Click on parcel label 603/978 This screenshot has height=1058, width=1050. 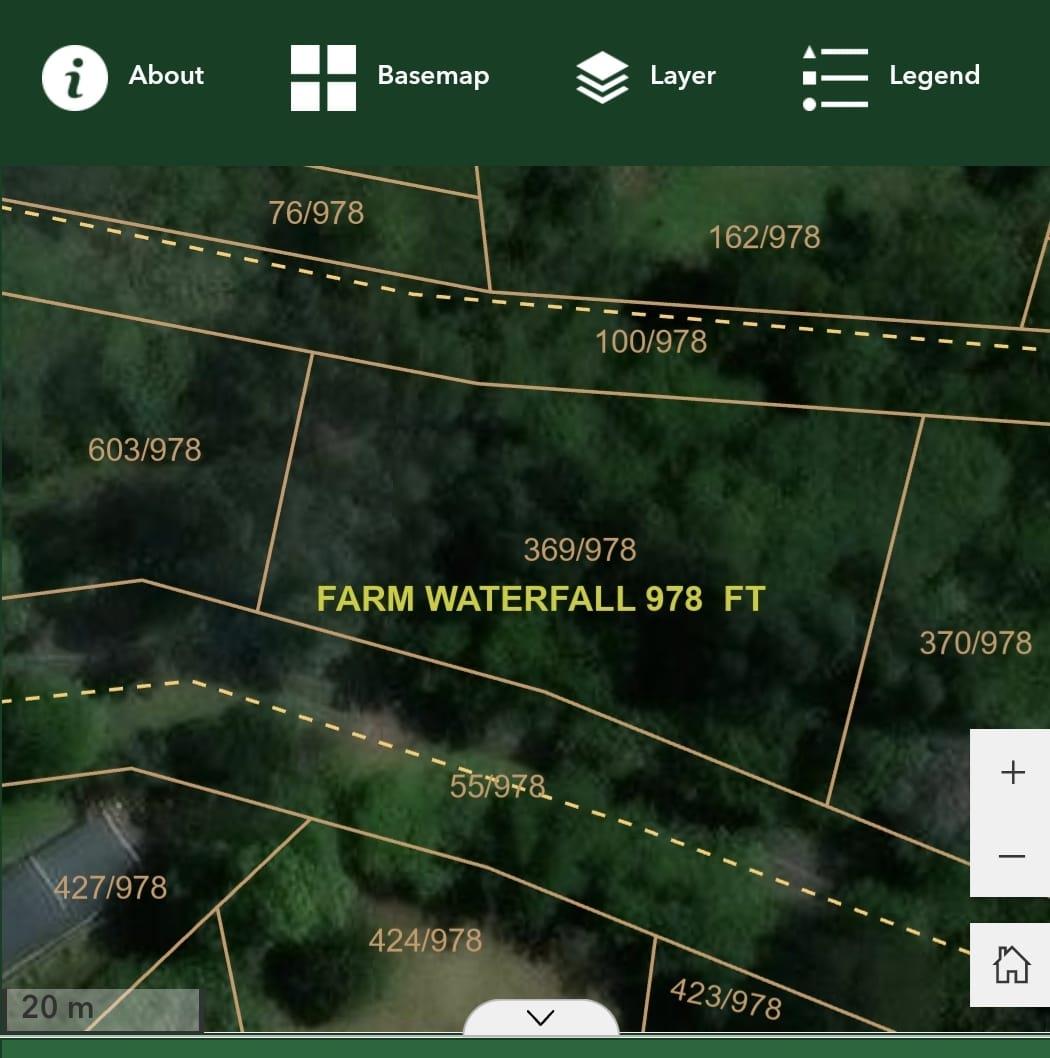(145, 450)
